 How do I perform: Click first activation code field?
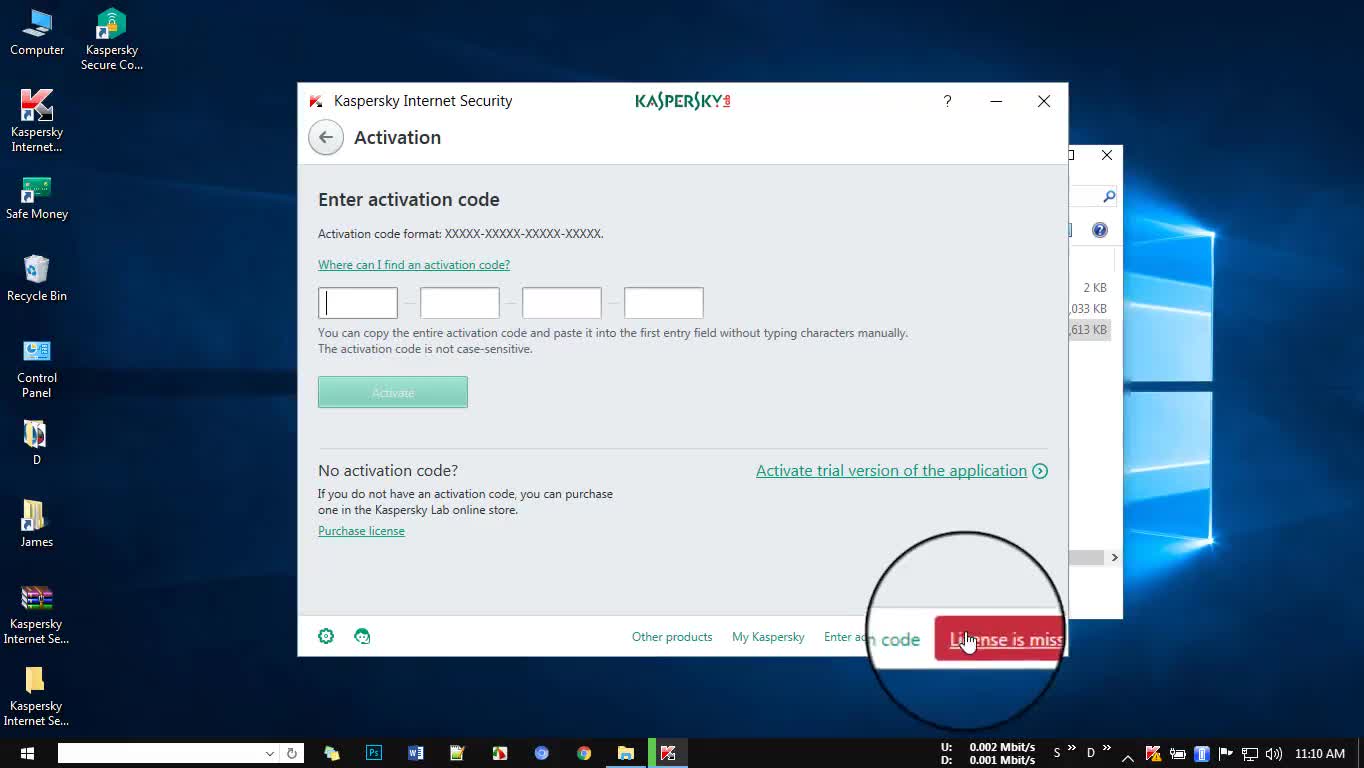click(358, 303)
